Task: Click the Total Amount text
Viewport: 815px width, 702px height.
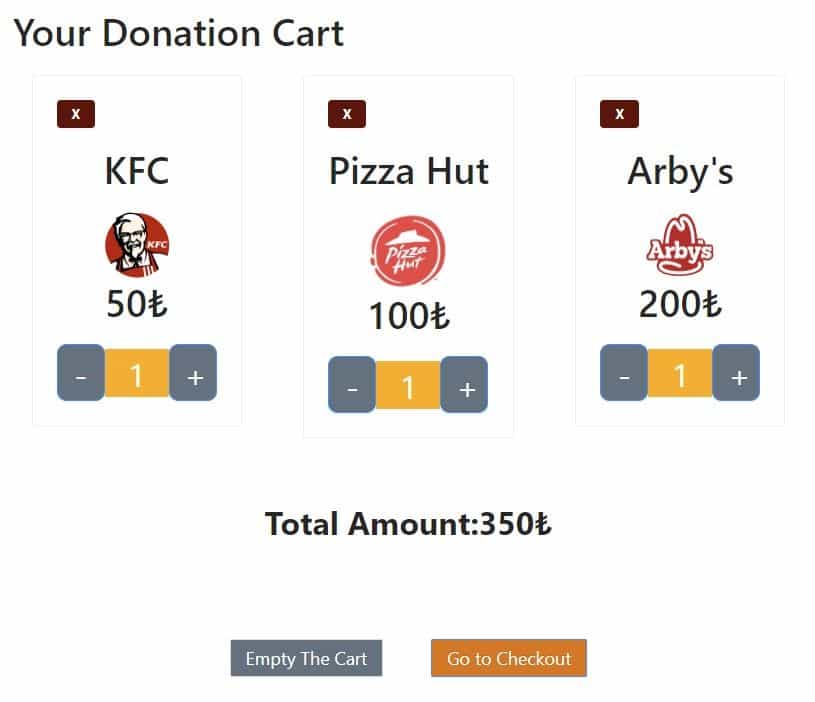Action: click(408, 524)
